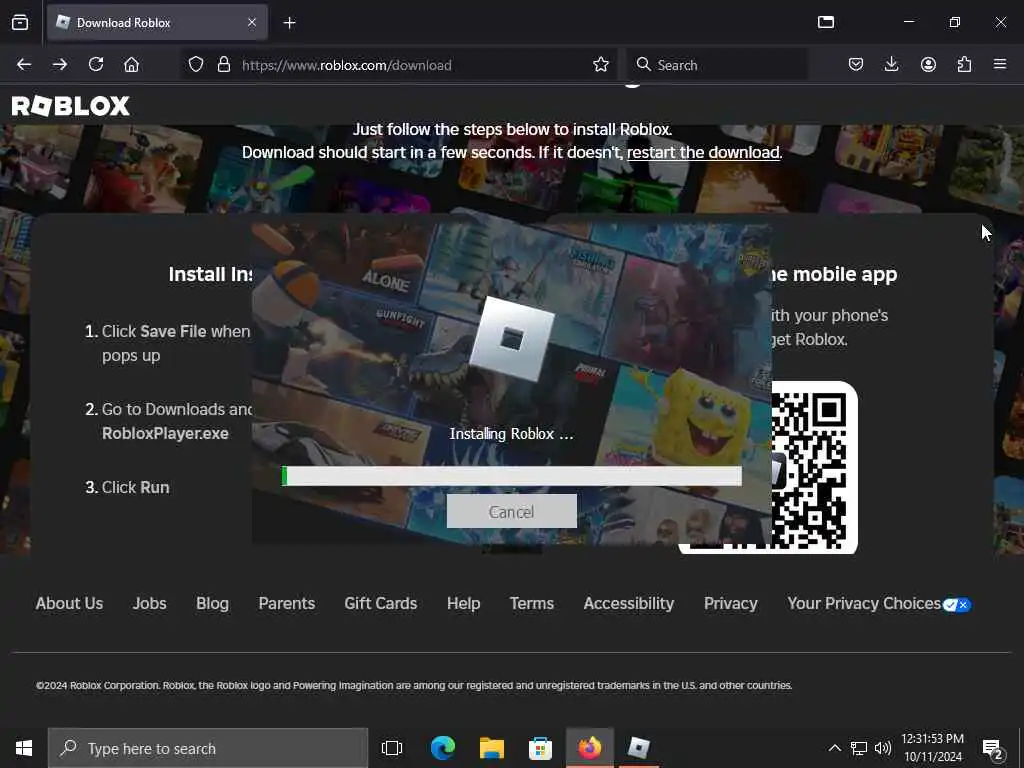Reload the Roblox download page
Screen dimensions: 1024x768
click(96, 65)
